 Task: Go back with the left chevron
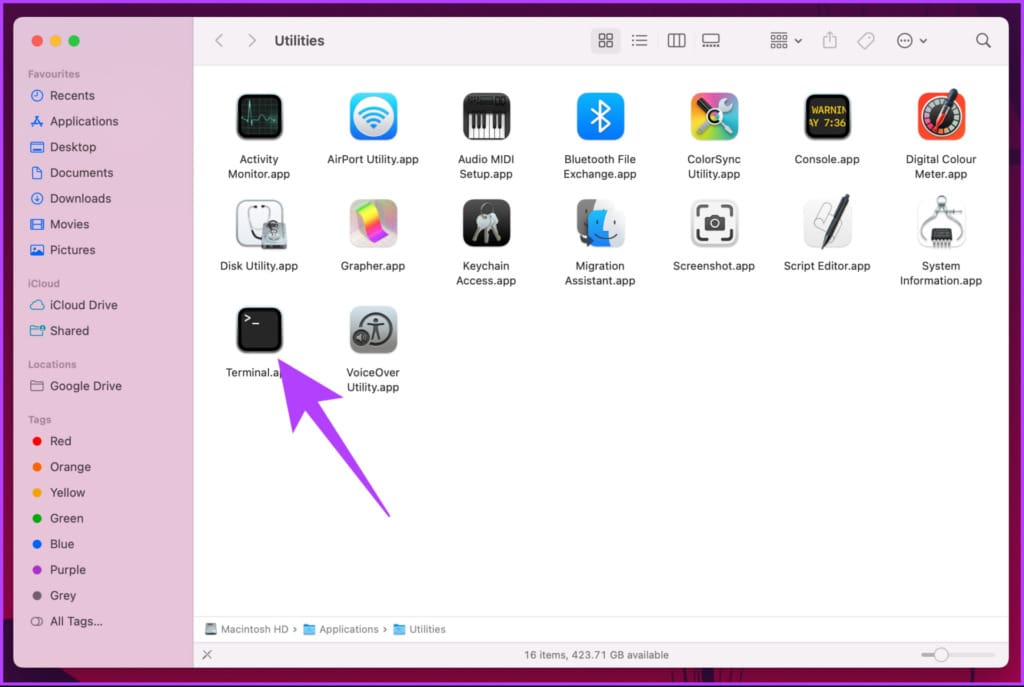tap(219, 40)
